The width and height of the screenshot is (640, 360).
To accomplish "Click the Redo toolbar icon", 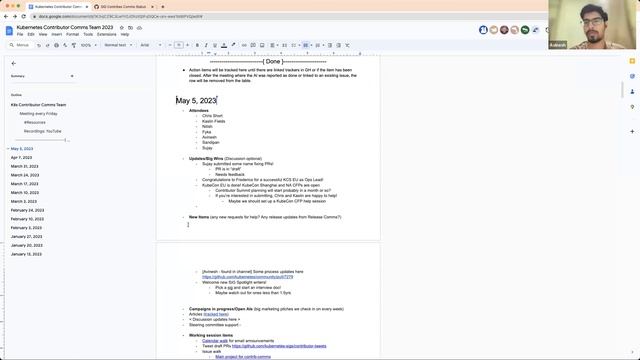I will click(x=47, y=45).
